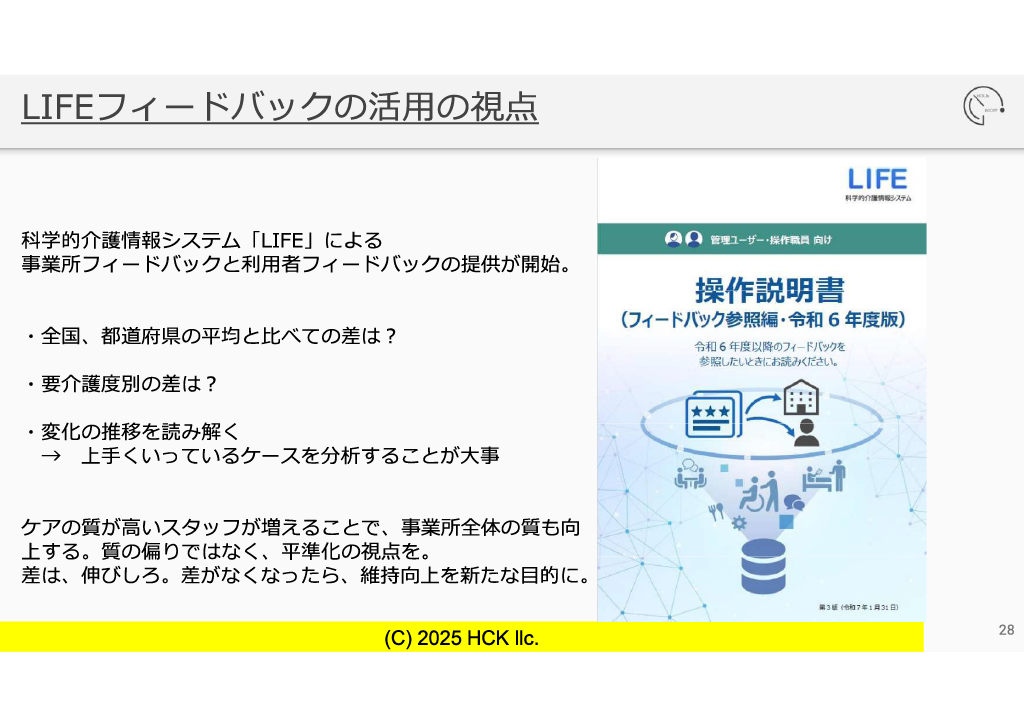Click the three-star rating card icon
Screen dimensions: 1024x726
click(713, 413)
